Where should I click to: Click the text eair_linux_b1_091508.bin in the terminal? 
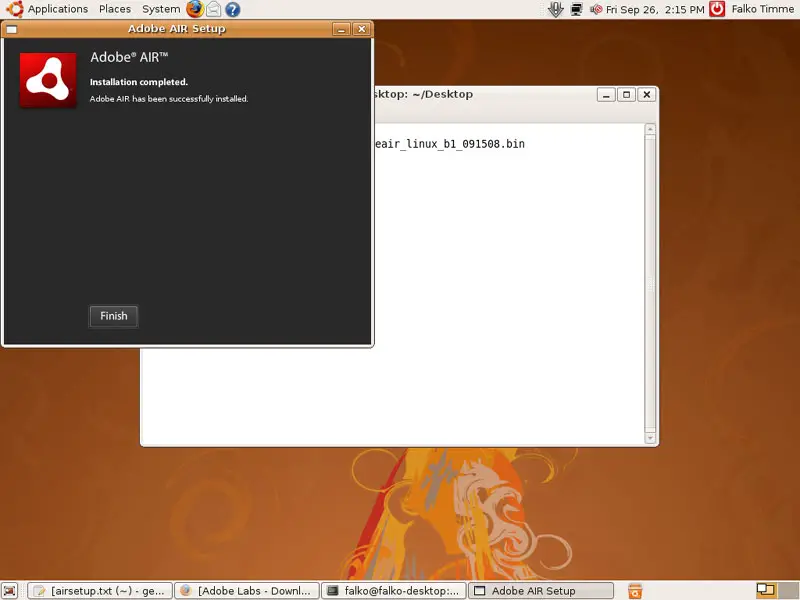(449, 144)
